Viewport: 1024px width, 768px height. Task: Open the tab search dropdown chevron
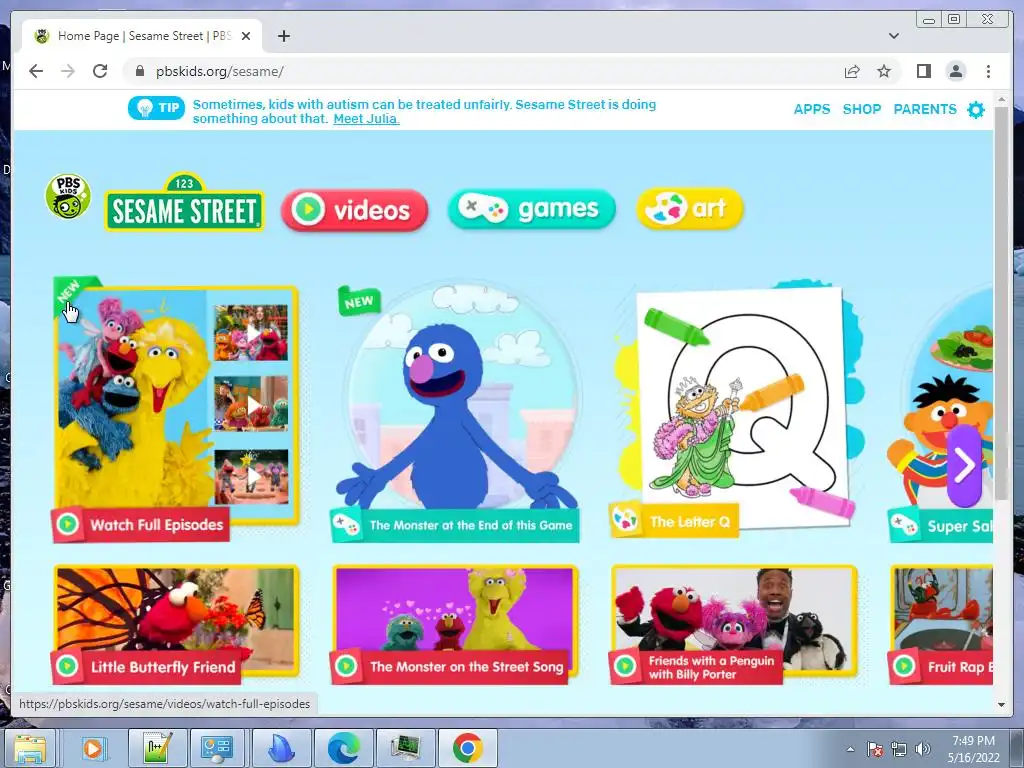(x=894, y=36)
